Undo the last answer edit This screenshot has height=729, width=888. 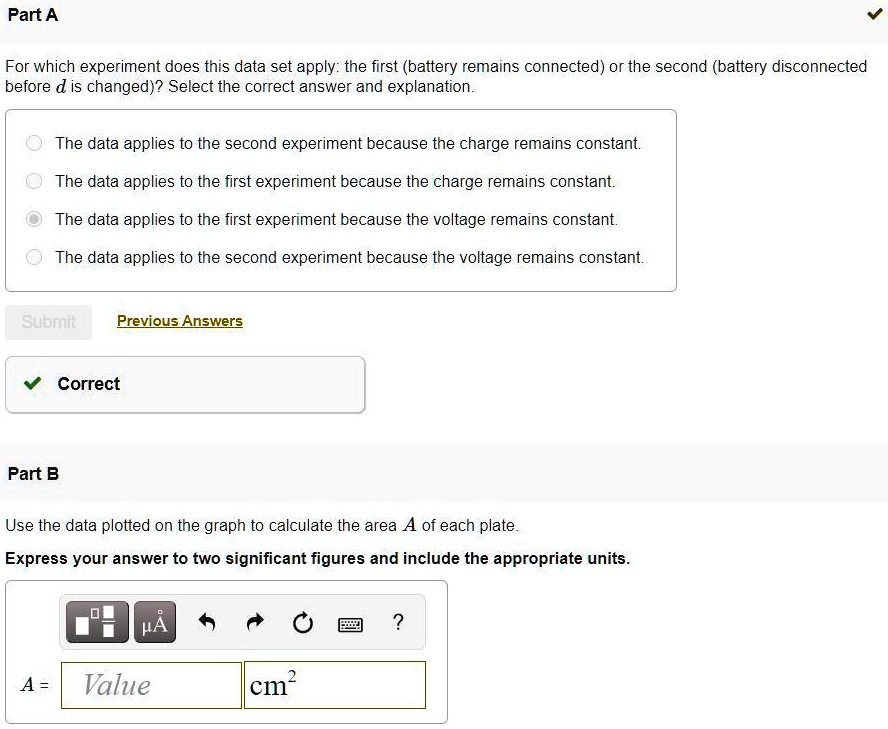tap(207, 623)
